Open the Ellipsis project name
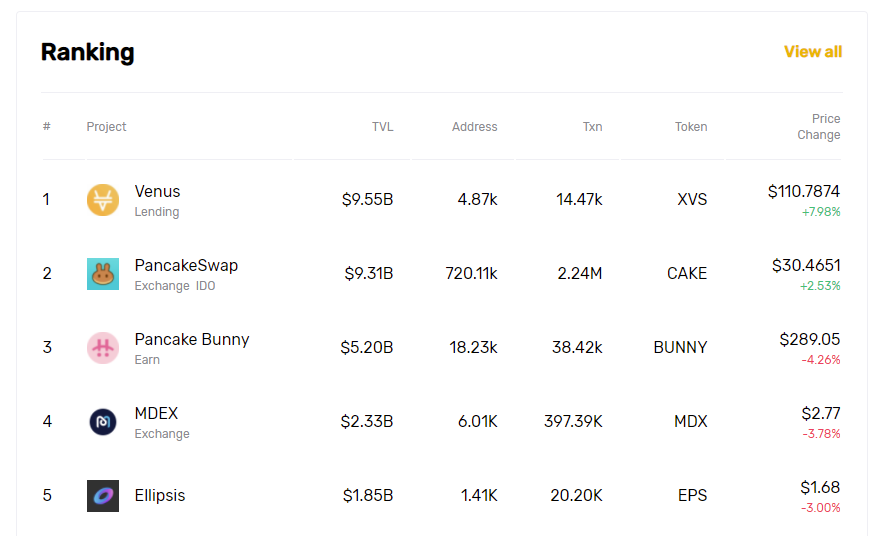This screenshot has width=882, height=536. pyautogui.click(x=160, y=496)
